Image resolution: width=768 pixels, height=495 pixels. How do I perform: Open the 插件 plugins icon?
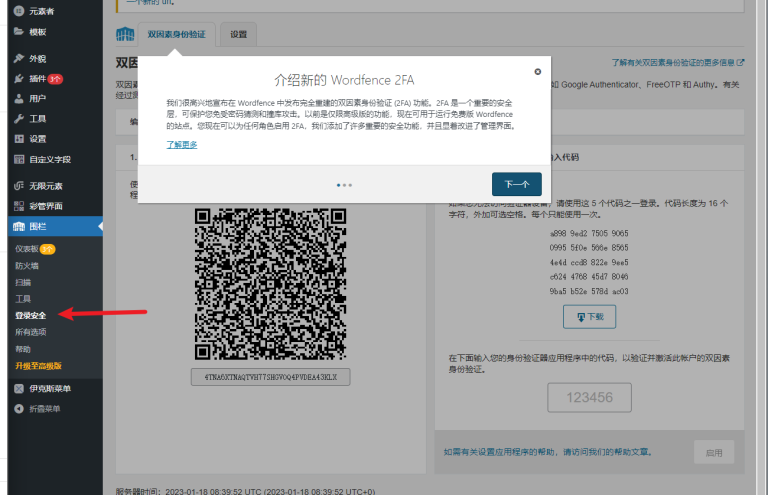[x=19, y=78]
